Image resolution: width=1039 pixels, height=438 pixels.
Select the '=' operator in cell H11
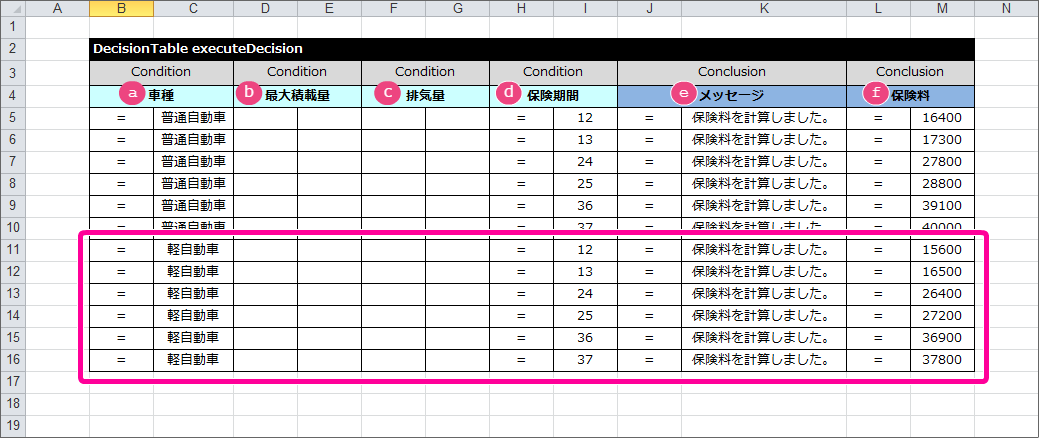[x=521, y=250]
